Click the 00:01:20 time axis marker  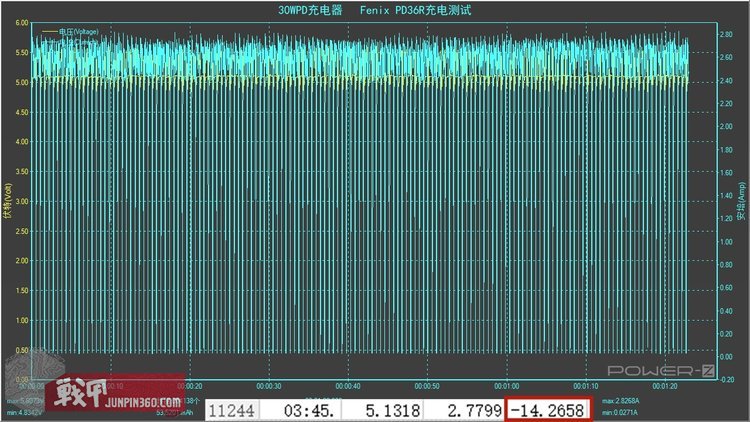point(664,385)
